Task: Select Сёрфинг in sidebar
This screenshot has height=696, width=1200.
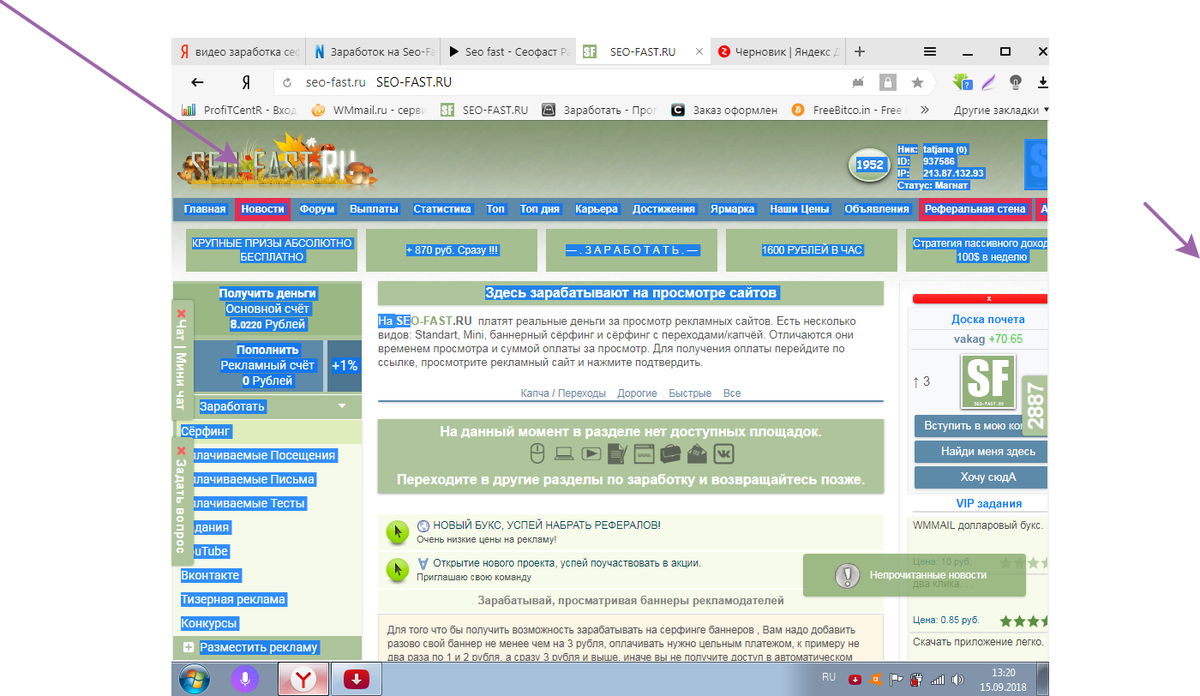Action: pos(206,431)
